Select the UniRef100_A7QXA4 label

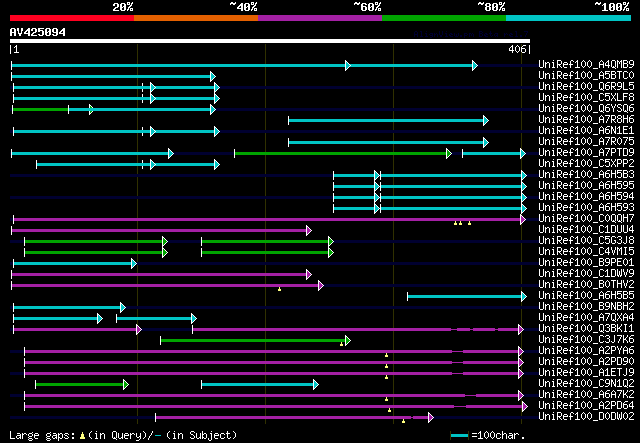pos(586,318)
